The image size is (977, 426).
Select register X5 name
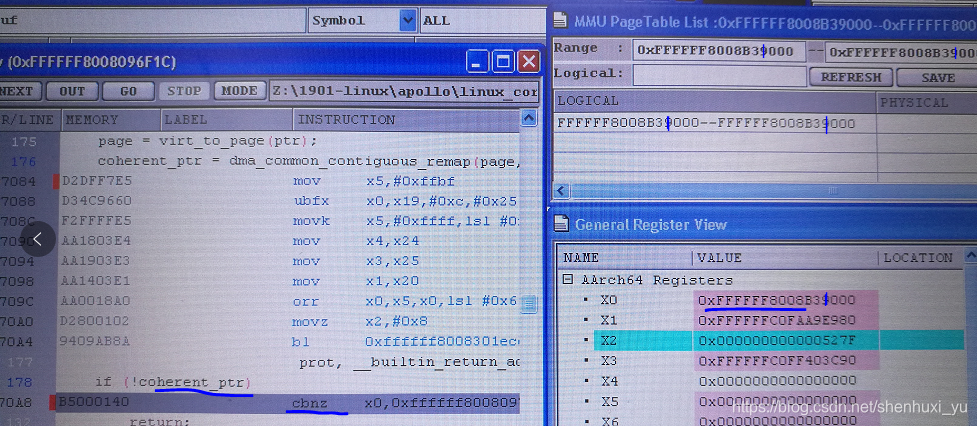(608, 401)
